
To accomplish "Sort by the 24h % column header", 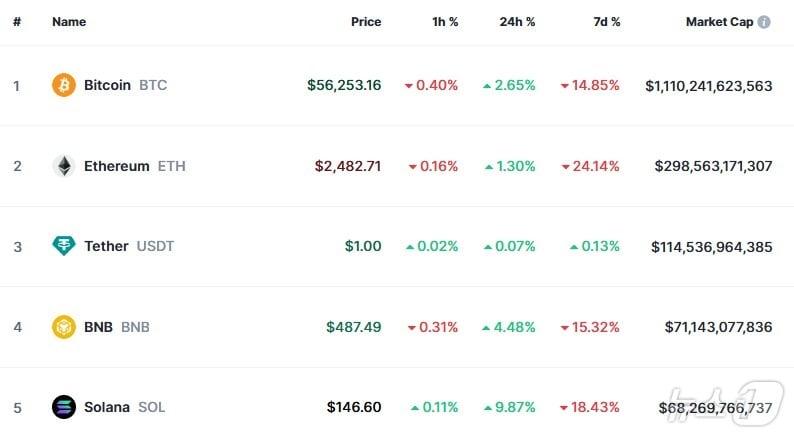I will pyautogui.click(x=517, y=21).
